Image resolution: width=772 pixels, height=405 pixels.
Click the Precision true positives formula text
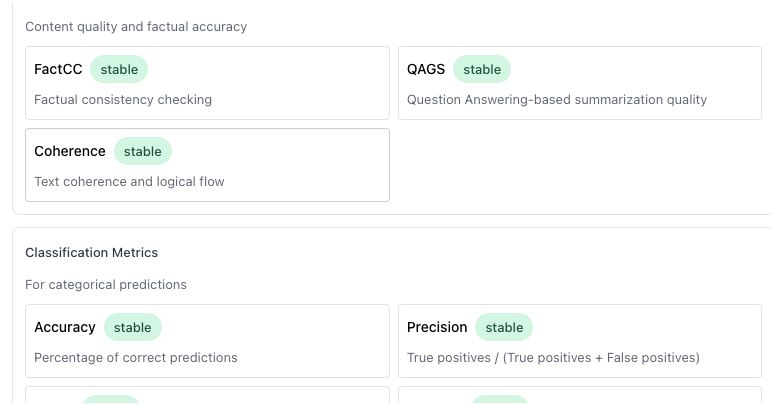pyautogui.click(x=553, y=358)
